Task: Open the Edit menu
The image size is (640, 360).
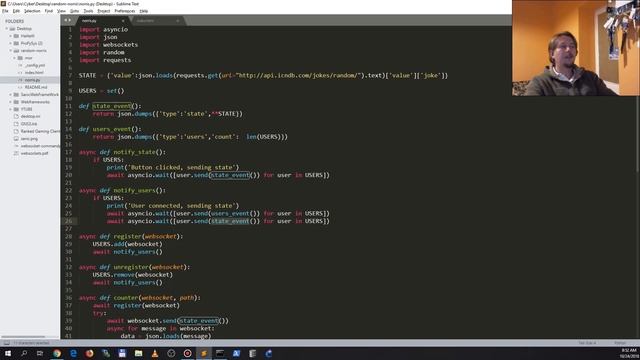Action: pyautogui.click(x=16, y=11)
